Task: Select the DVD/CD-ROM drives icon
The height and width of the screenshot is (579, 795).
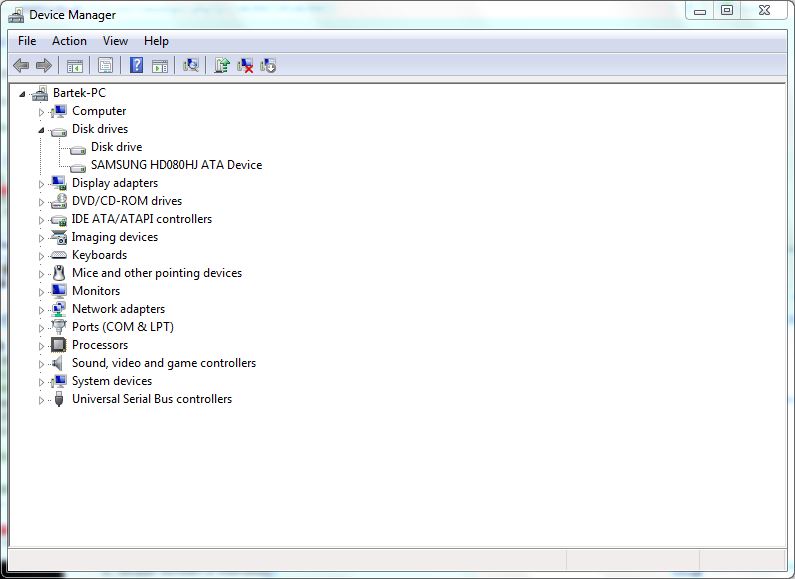Action: [59, 201]
